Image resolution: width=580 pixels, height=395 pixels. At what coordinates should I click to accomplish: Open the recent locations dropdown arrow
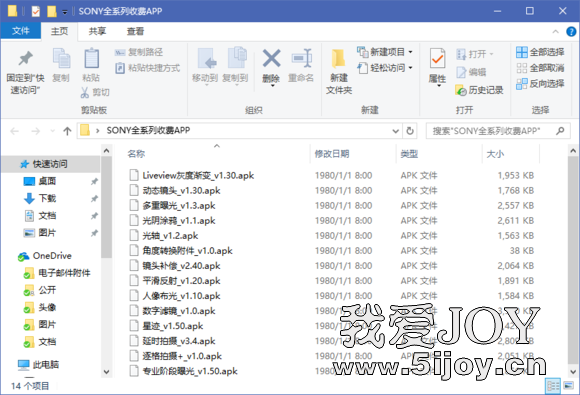(52, 131)
